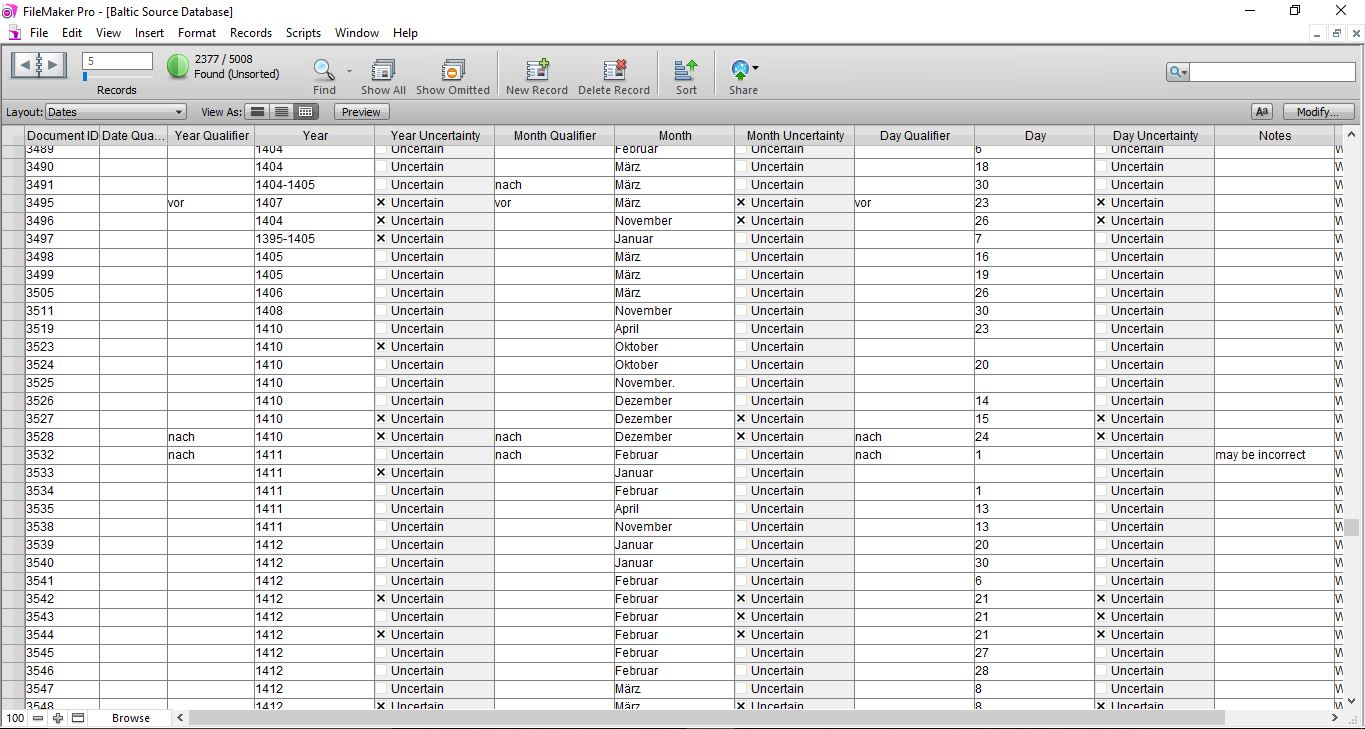Switch to List view icon

[x=282, y=112]
